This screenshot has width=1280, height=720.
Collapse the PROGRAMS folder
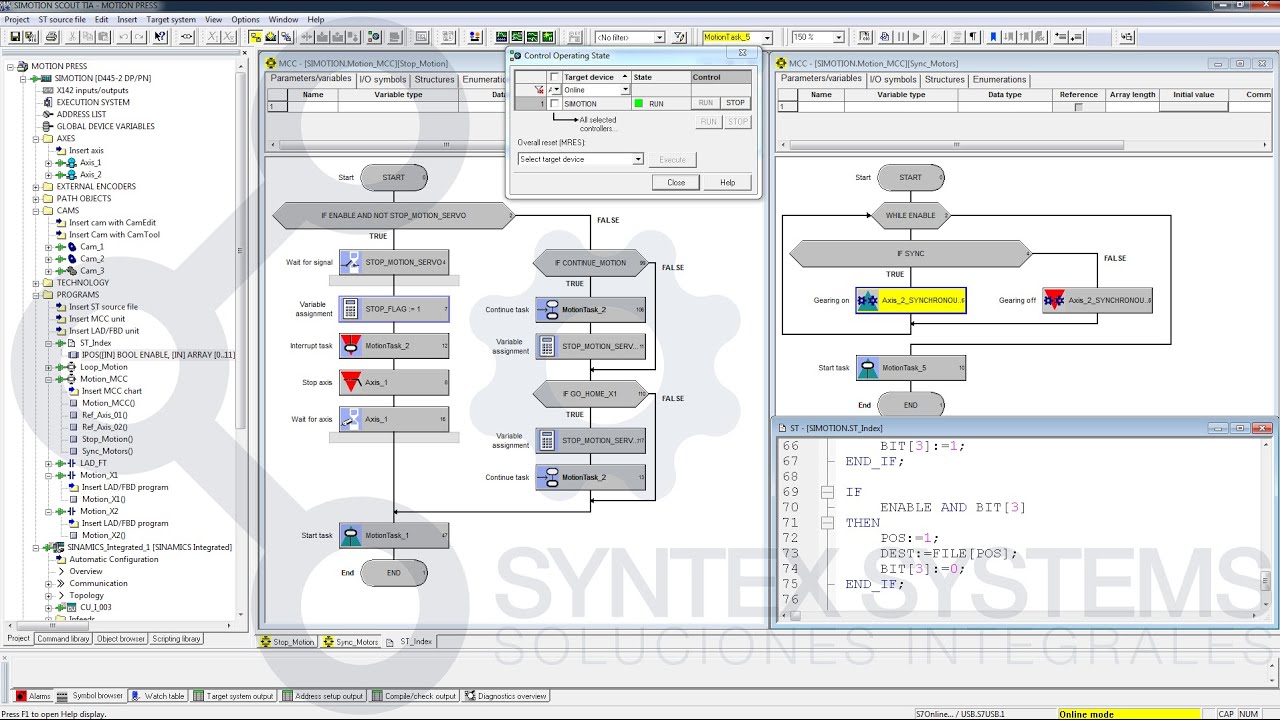[36, 294]
